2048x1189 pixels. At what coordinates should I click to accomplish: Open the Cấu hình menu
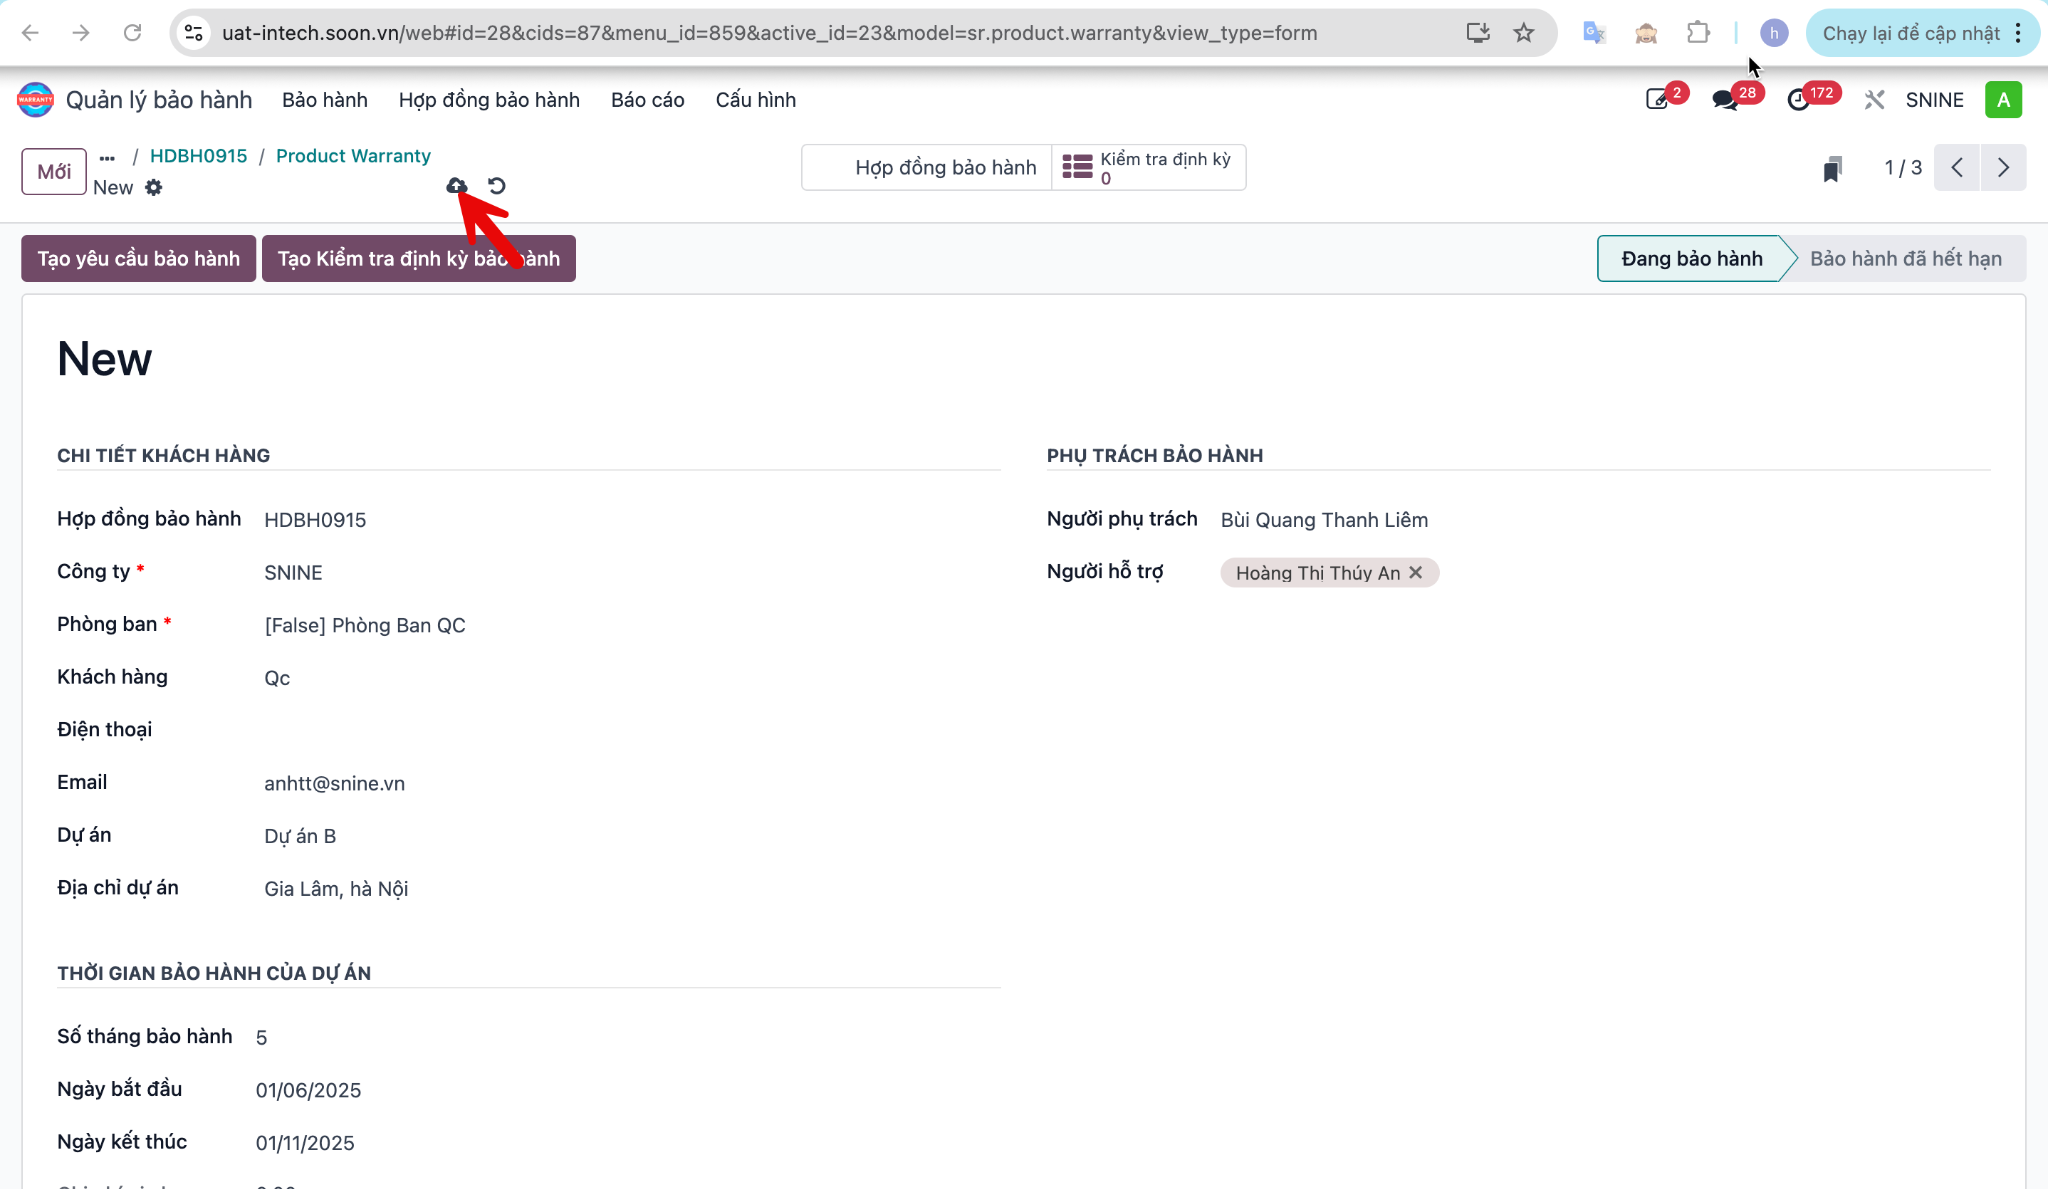pyautogui.click(x=756, y=100)
